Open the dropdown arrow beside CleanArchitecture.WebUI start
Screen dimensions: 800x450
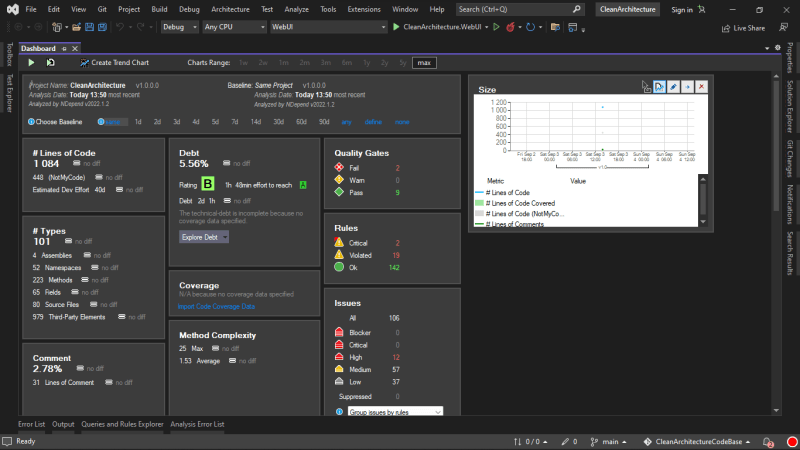pyautogui.click(x=486, y=27)
